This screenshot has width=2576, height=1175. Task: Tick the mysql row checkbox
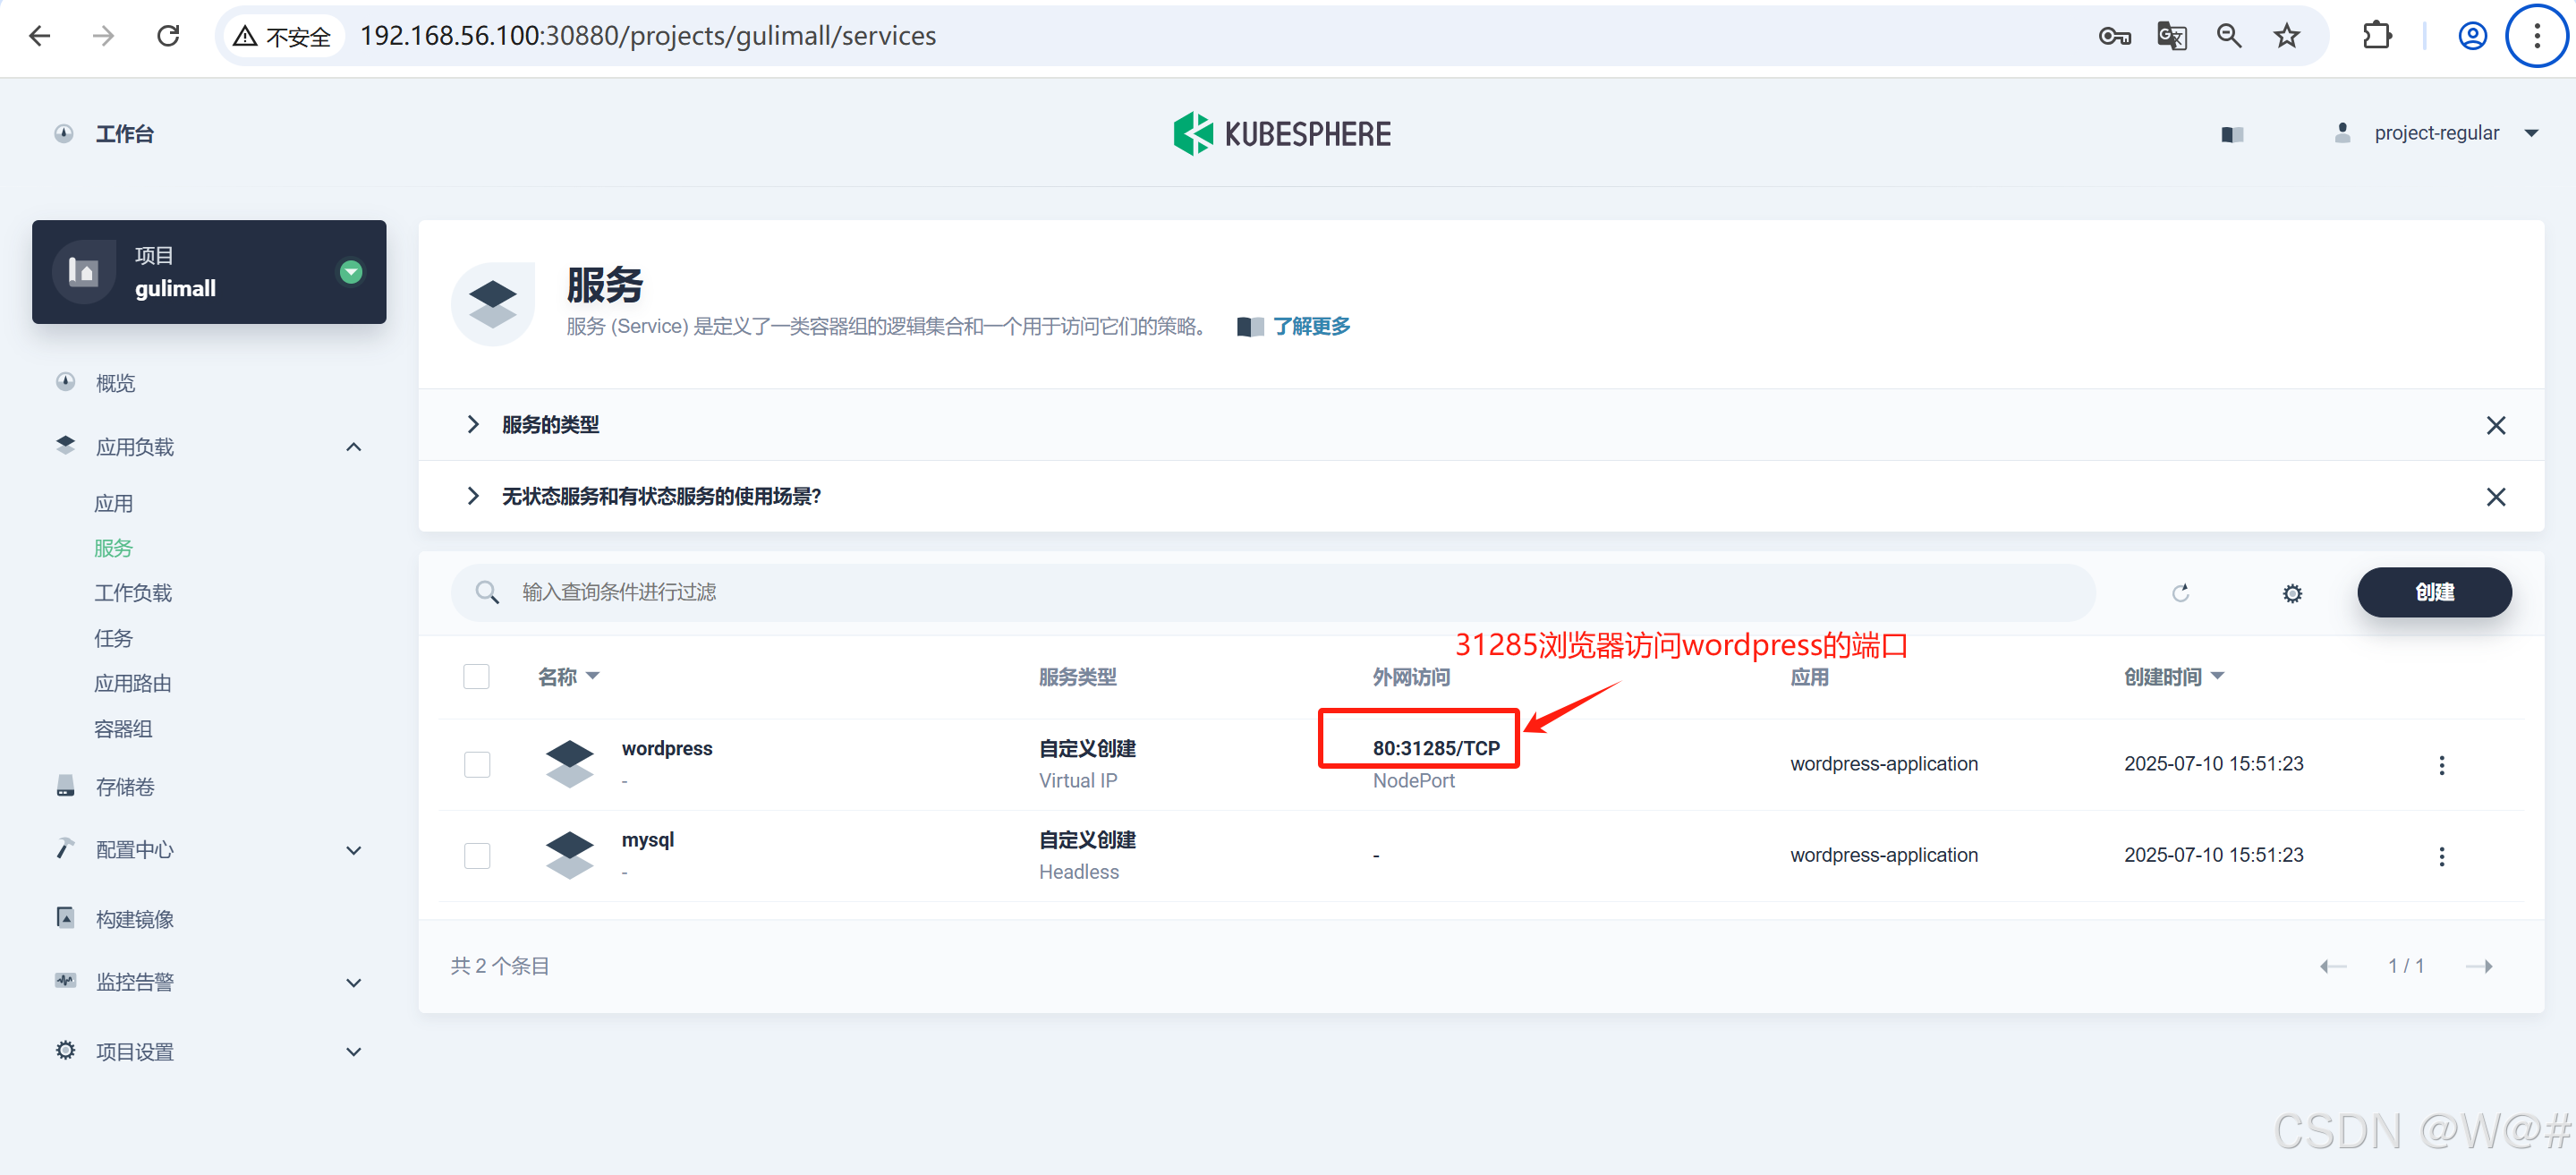[476, 856]
